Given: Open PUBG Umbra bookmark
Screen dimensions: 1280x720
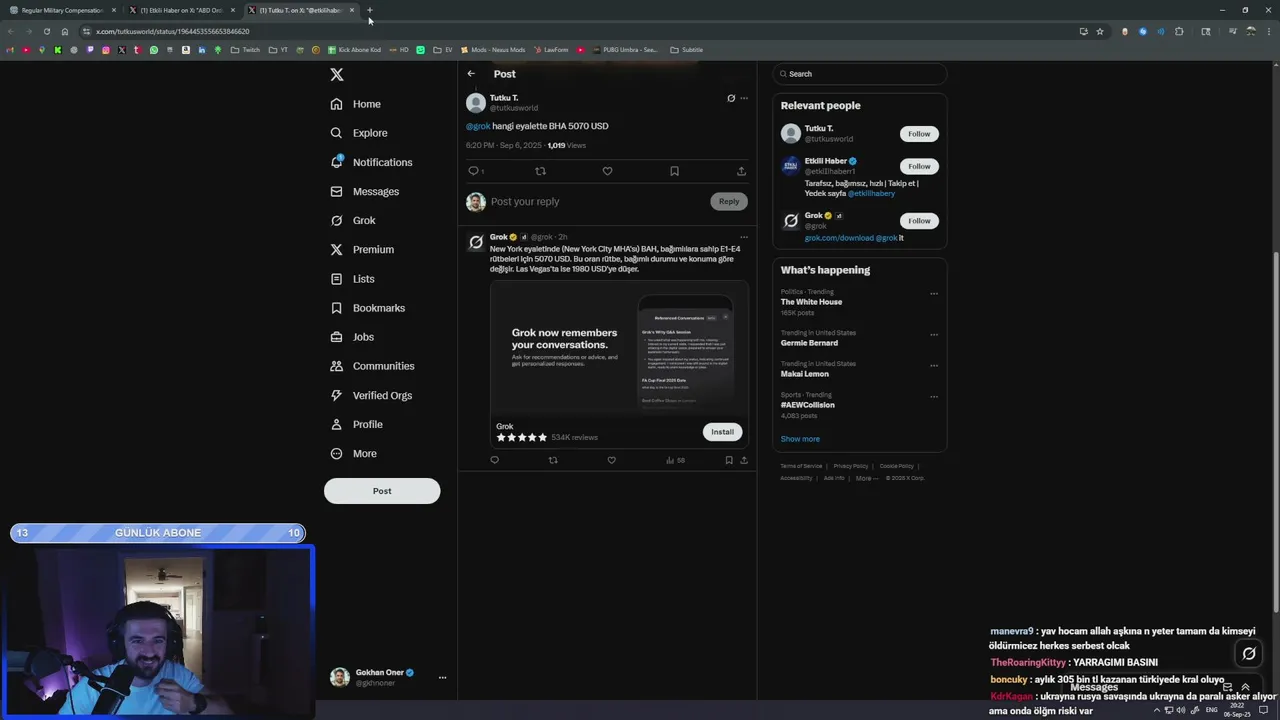Looking at the screenshot, I should (625, 50).
